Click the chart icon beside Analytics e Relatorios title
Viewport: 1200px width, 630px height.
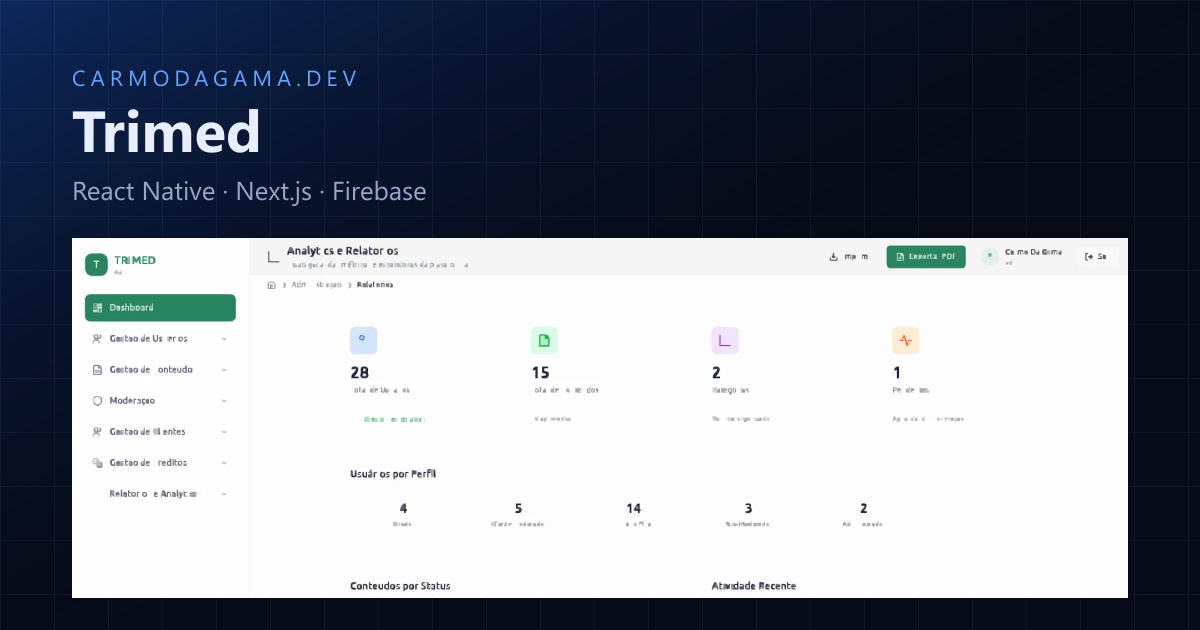273,256
